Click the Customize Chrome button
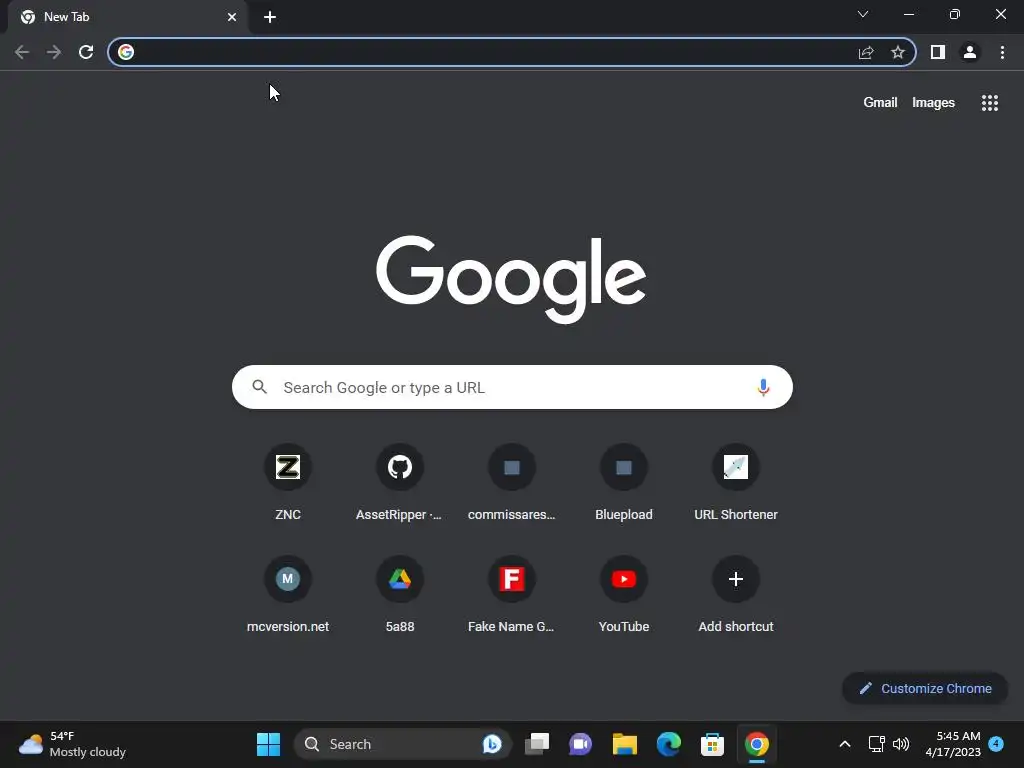 pyautogui.click(x=925, y=688)
